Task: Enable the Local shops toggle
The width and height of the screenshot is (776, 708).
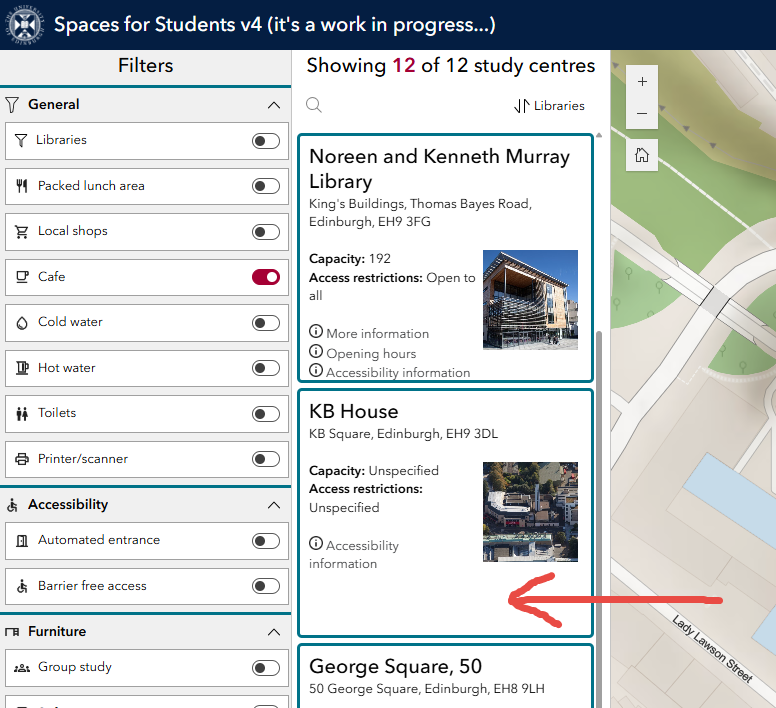Action: (266, 232)
